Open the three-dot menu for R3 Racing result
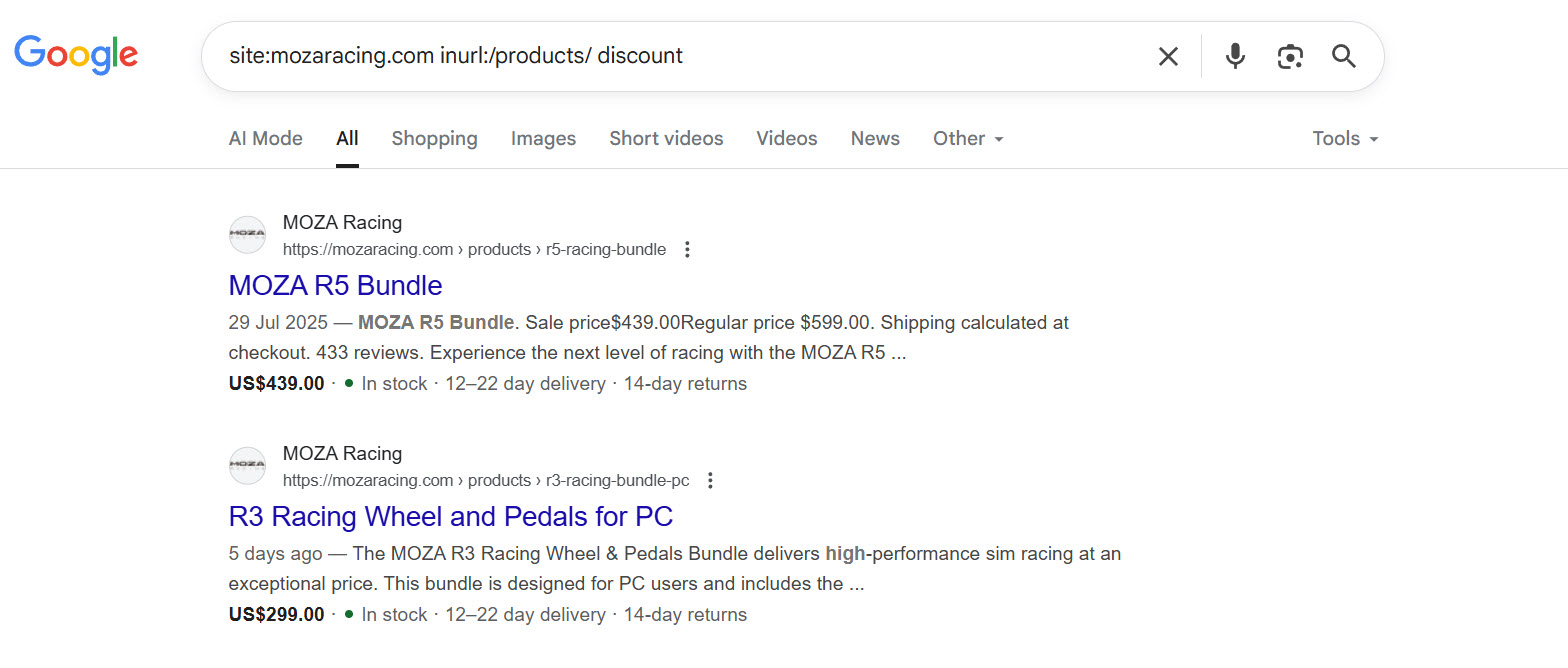Viewport: 1568px width, 668px height. pyautogui.click(x=710, y=480)
